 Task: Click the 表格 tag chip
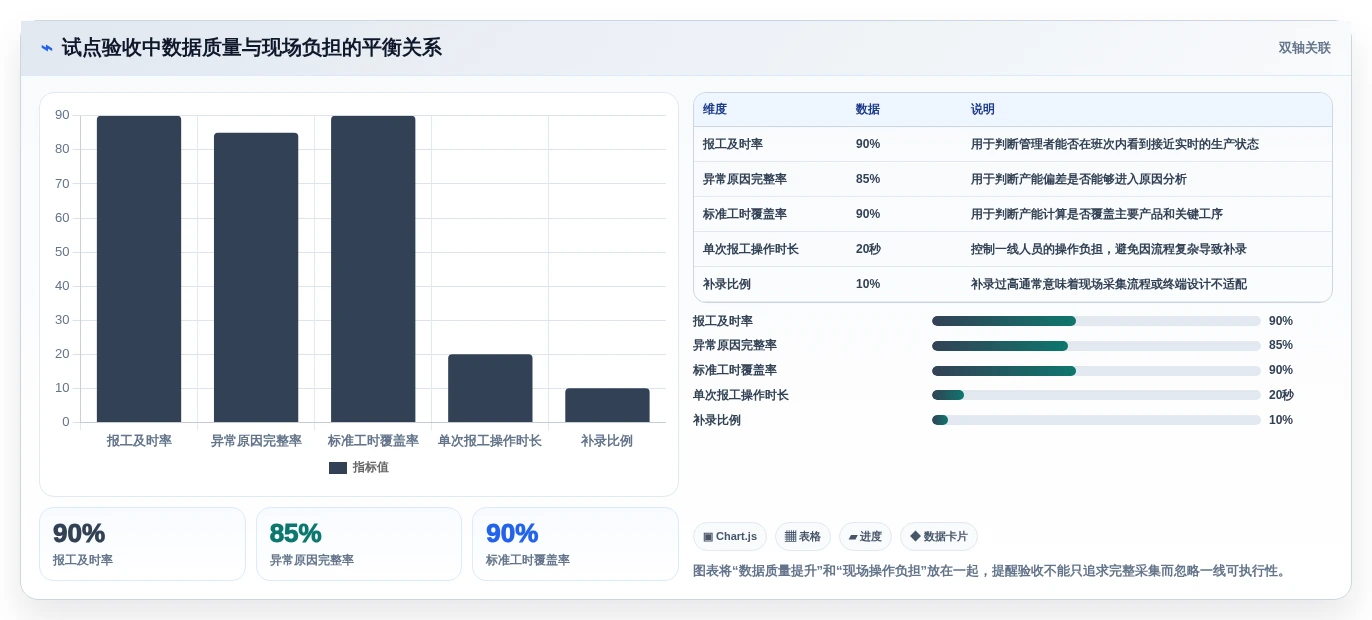803,537
